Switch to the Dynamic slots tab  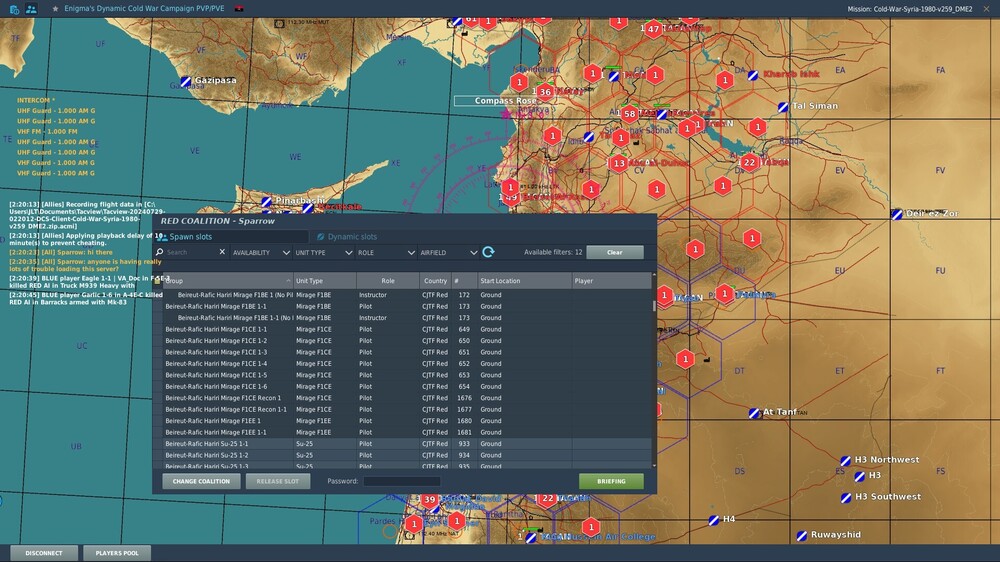tap(352, 237)
